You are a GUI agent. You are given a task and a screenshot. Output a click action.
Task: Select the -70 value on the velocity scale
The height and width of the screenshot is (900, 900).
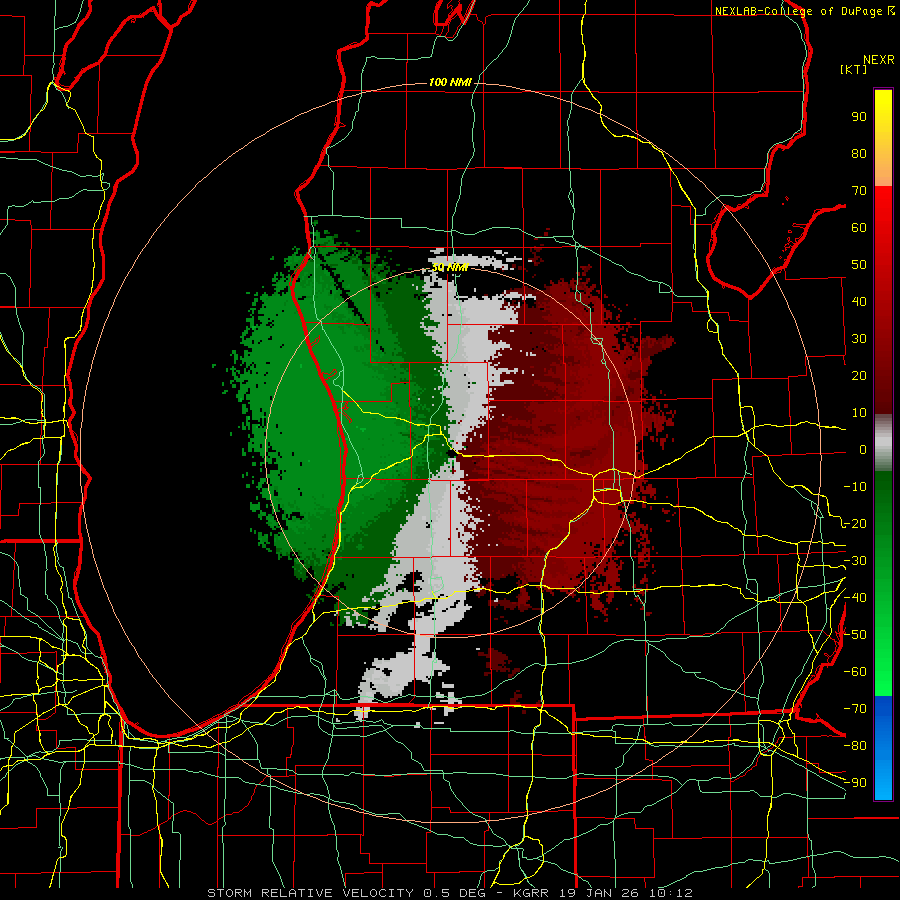[x=855, y=709]
